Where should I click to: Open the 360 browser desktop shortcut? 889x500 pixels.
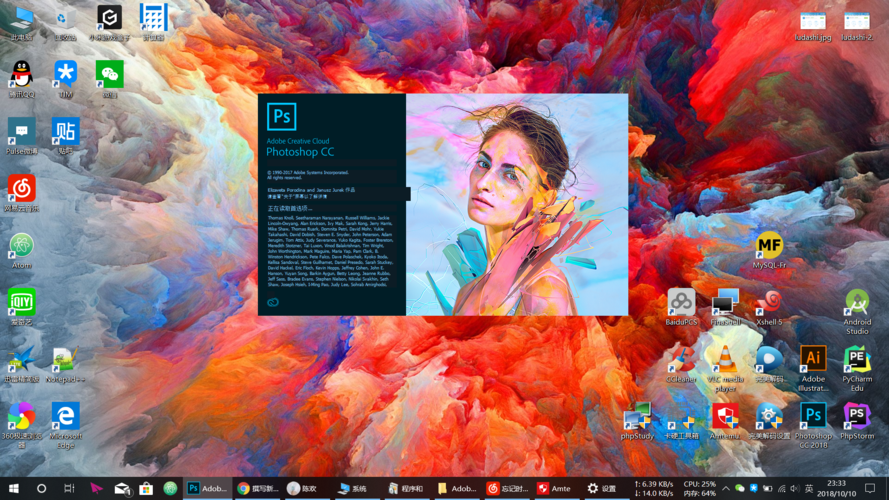pos(22,425)
